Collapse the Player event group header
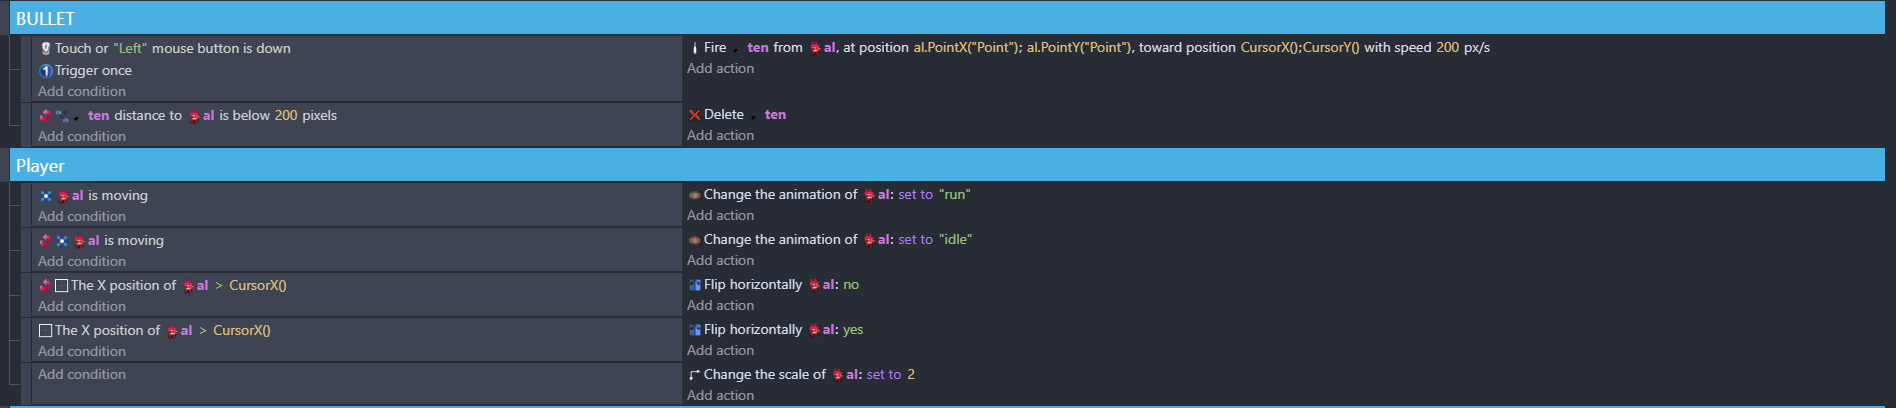 [40, 166]
